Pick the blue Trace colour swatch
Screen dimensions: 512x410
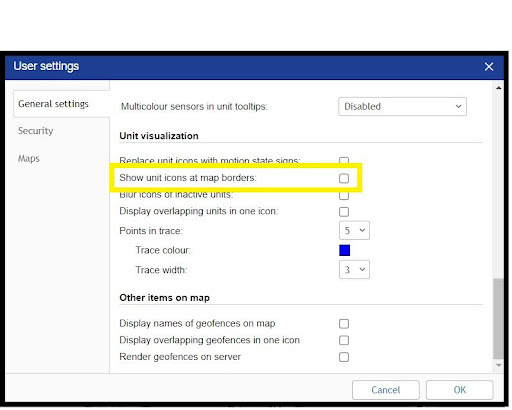click(x=344, y=250)
